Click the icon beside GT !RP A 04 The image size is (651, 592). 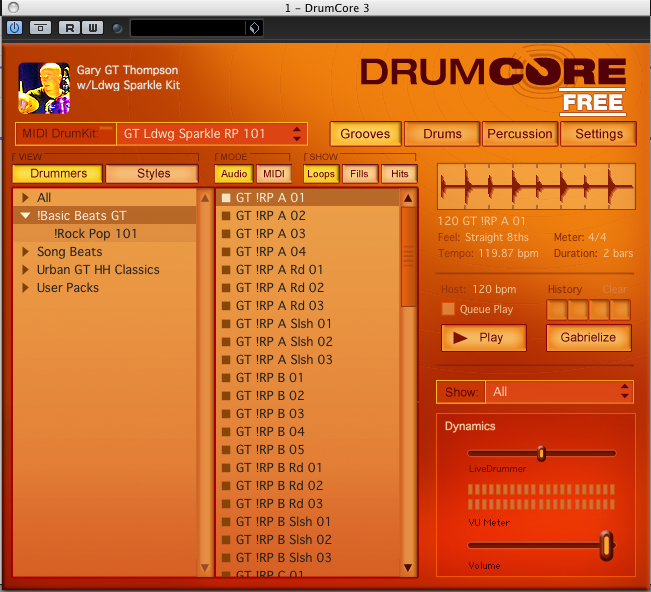[226, 252]
